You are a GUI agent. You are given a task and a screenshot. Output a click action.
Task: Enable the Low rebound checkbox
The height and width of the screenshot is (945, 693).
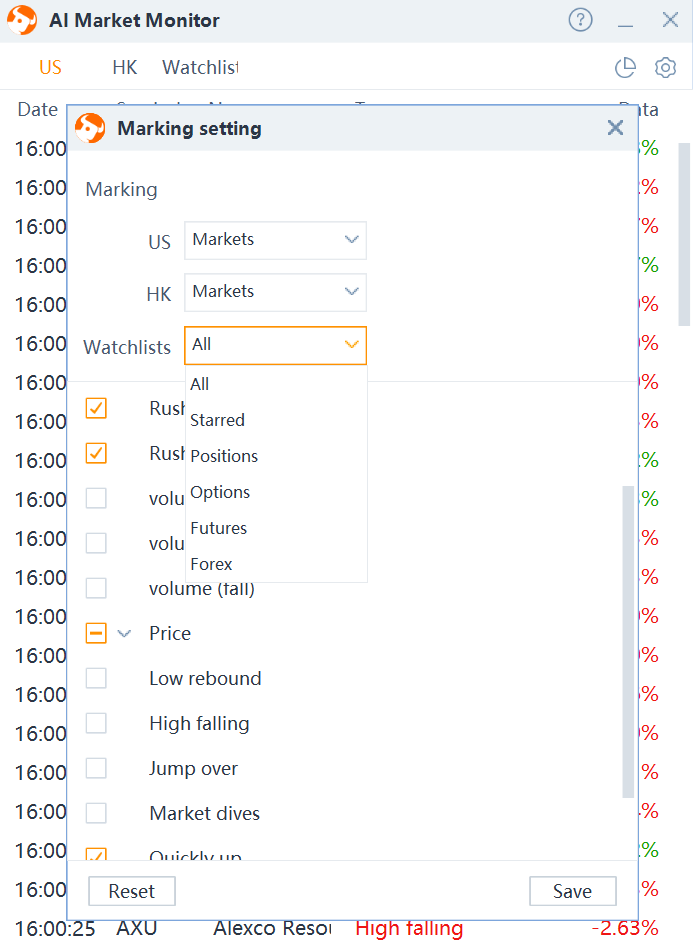(96, 678)
